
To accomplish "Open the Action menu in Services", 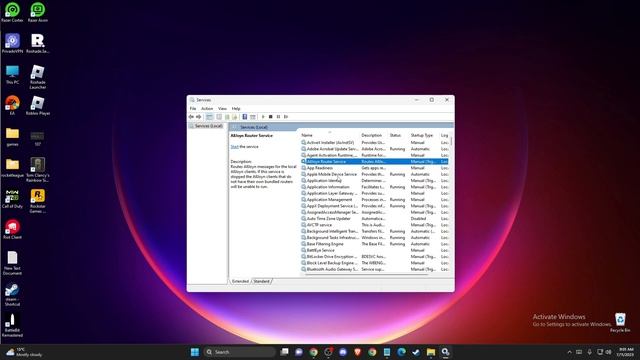I will pyautogui.click(x=207, y=109).
